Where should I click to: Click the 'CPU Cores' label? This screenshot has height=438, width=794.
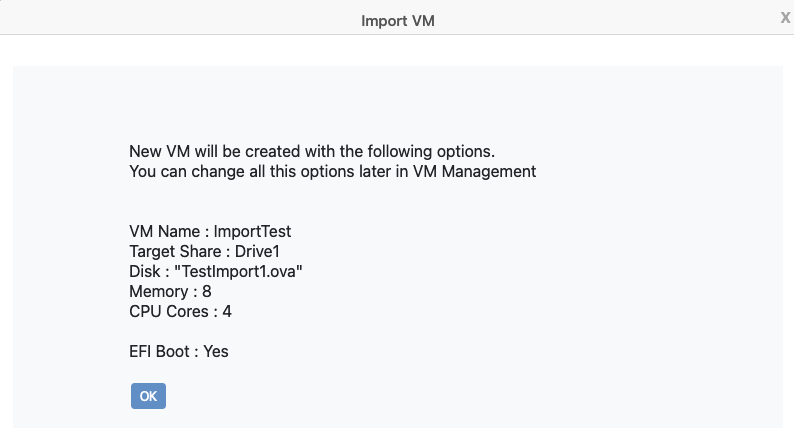point(170,311)
